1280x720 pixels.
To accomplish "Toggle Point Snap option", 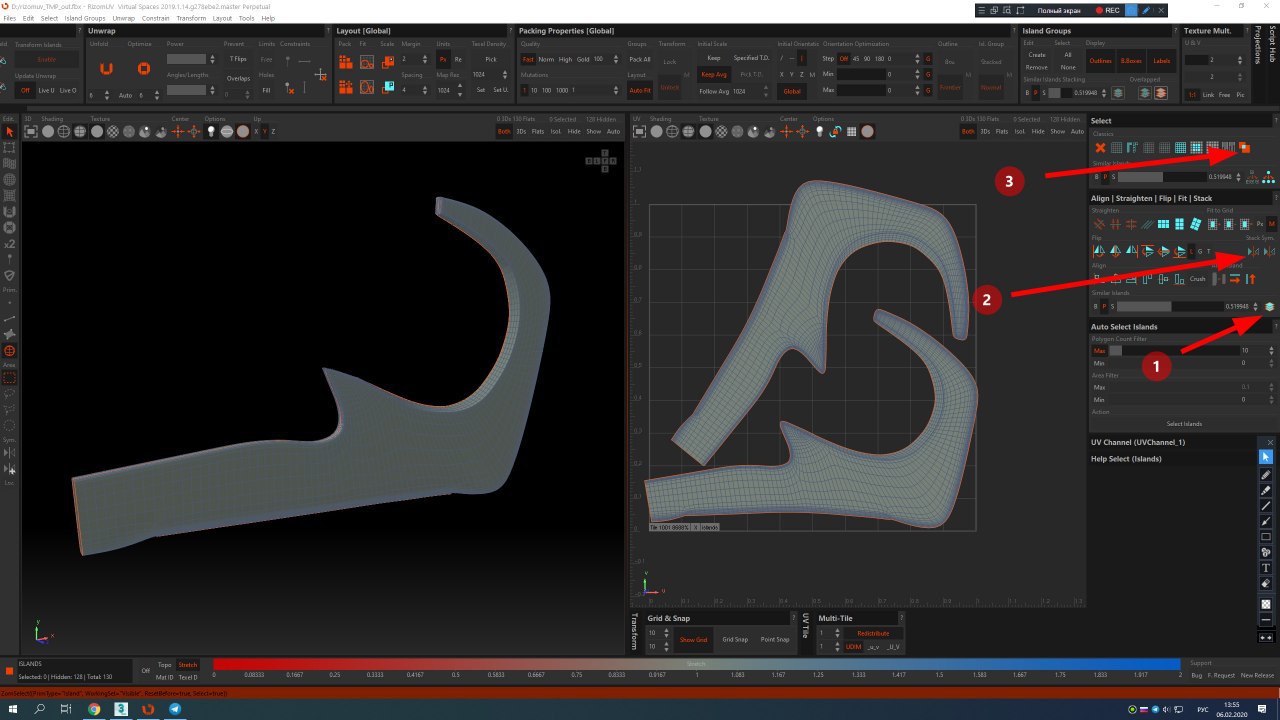I will tap(774, 640).
